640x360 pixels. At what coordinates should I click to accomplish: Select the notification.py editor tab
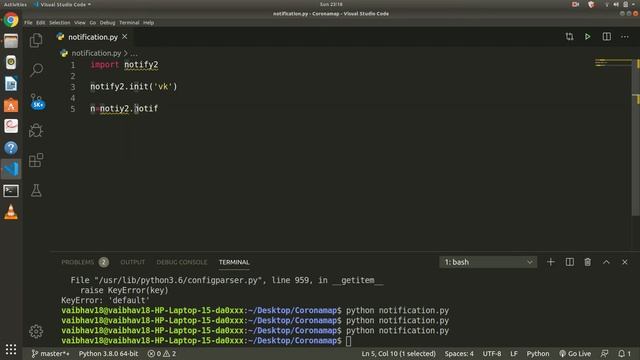pyautogui.click(x=92, y=37)
